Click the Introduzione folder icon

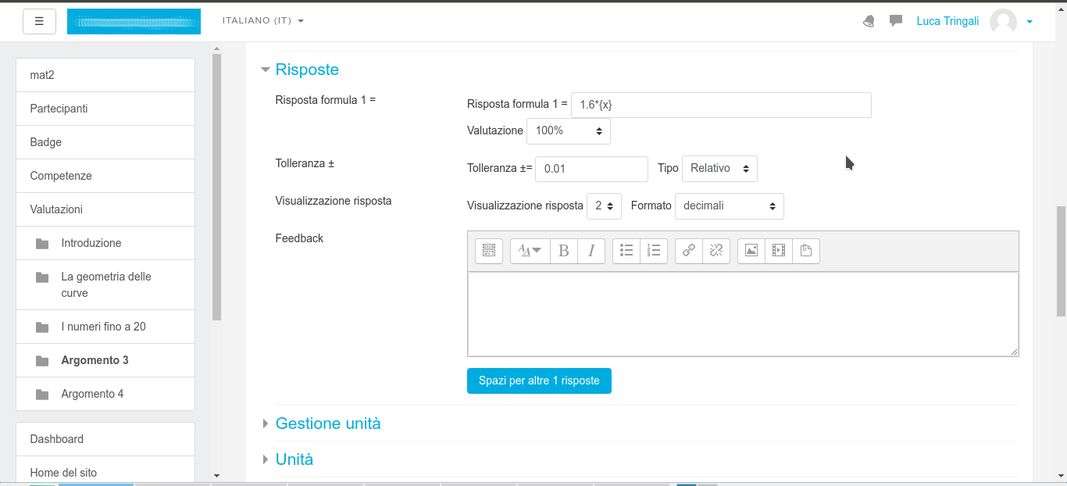42,243
